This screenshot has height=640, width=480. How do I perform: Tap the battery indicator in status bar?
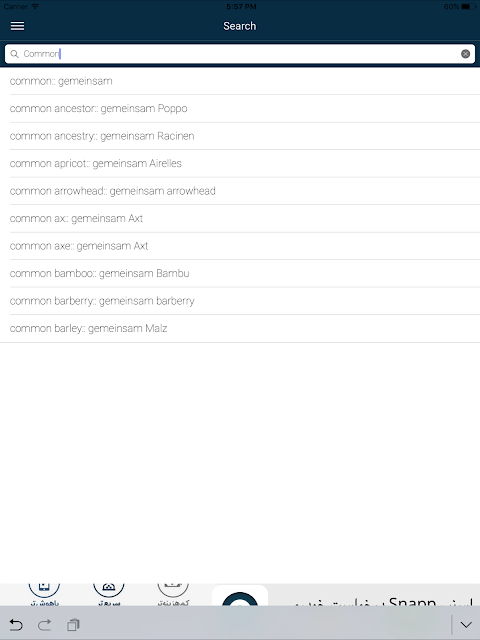click(468, 7)
